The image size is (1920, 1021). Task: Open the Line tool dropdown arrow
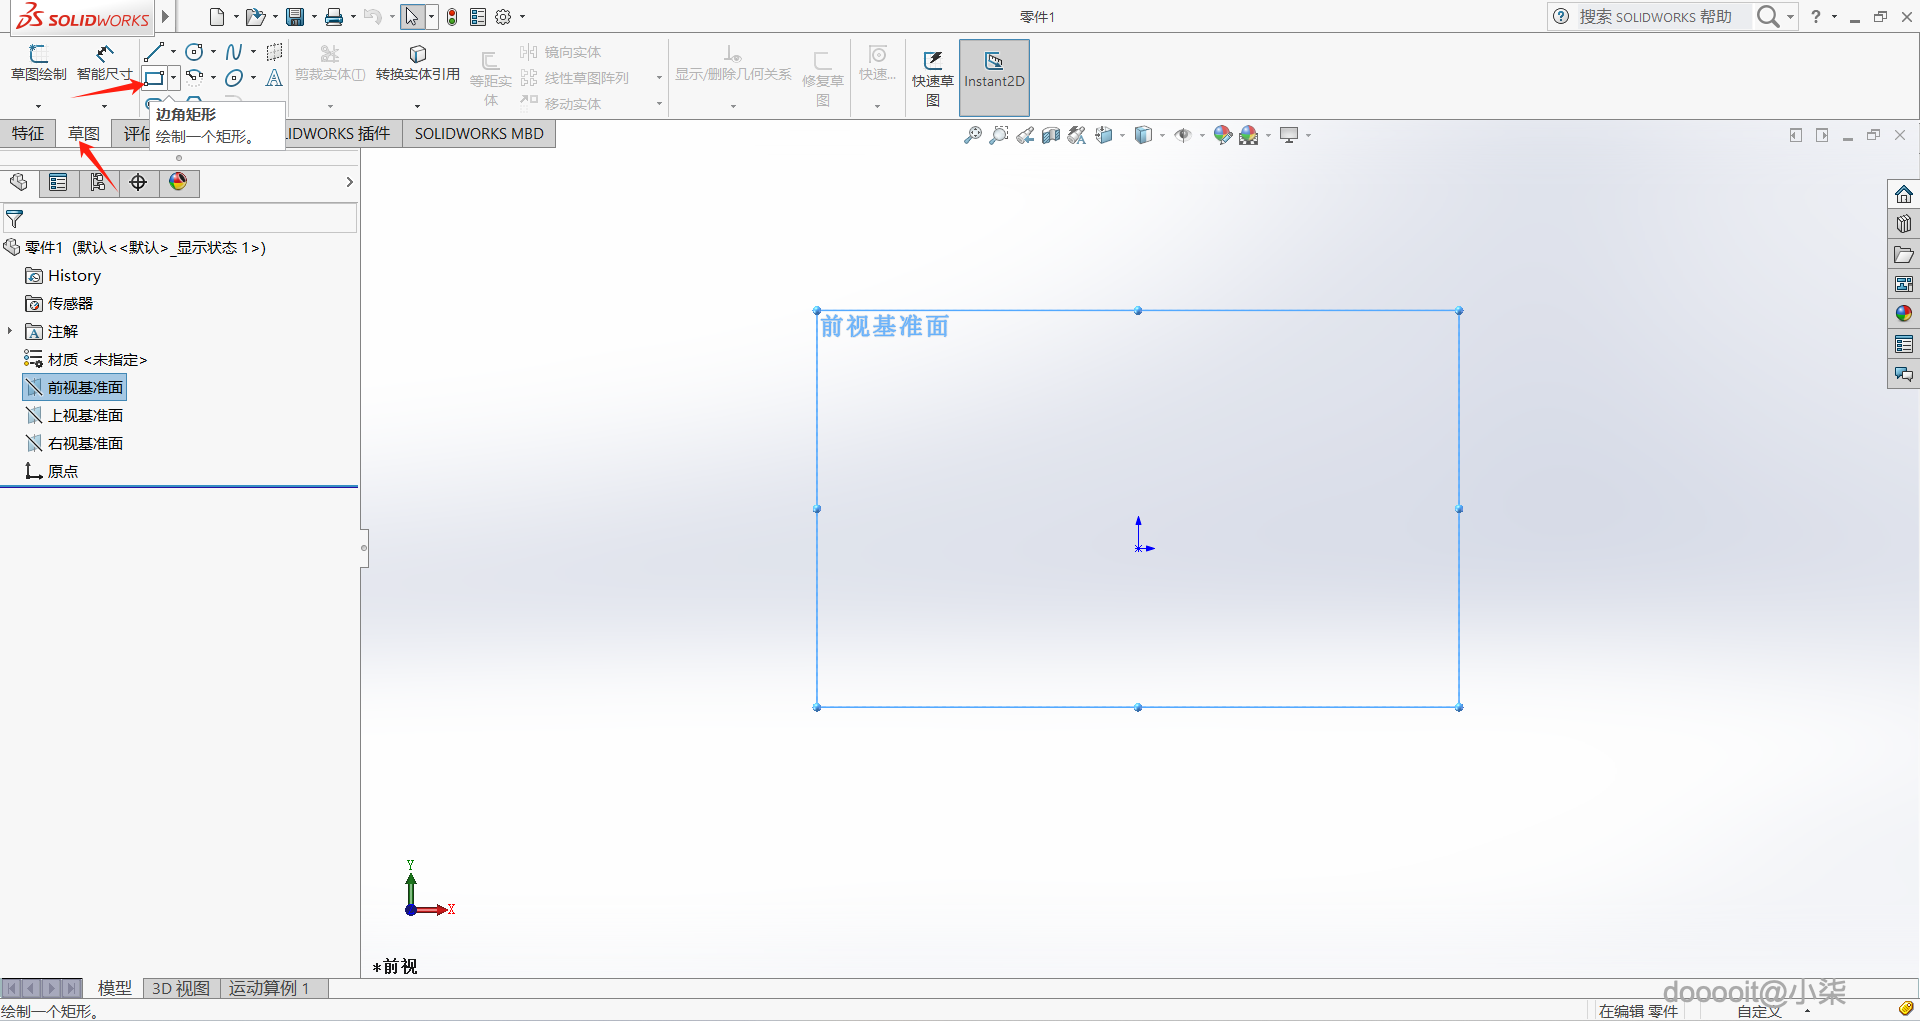(173, 52)
